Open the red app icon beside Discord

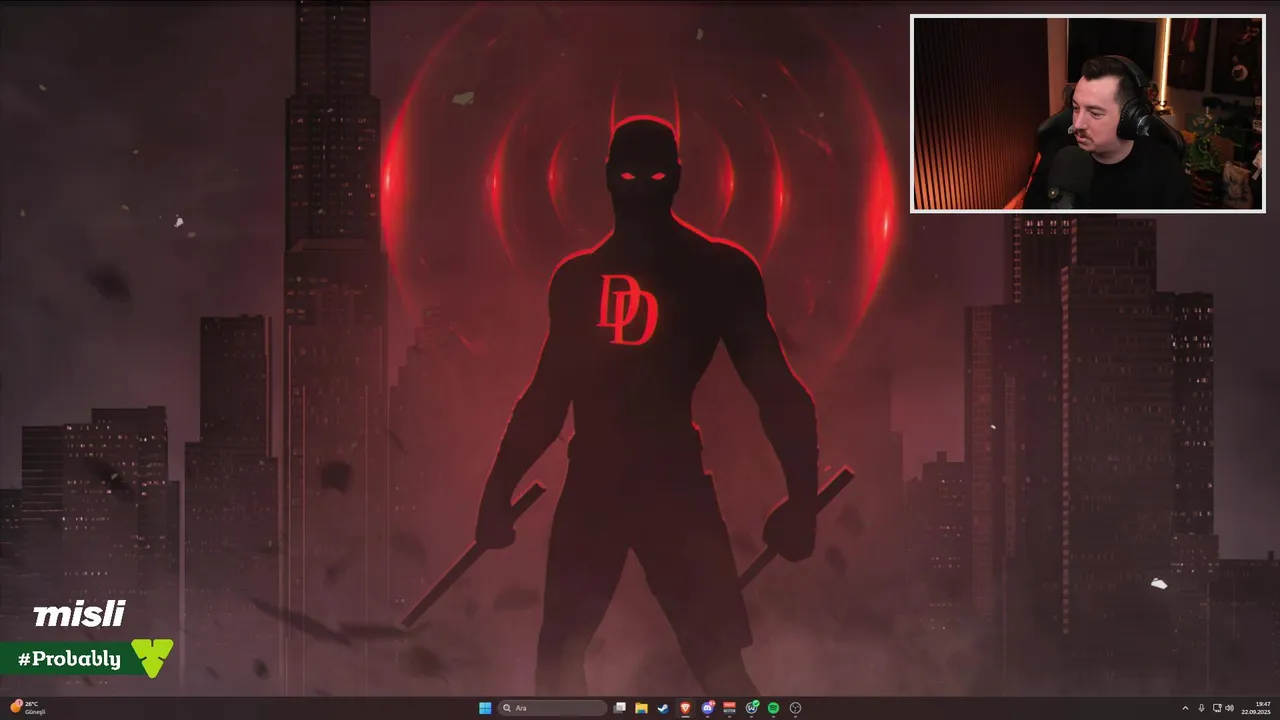[729, 708]
